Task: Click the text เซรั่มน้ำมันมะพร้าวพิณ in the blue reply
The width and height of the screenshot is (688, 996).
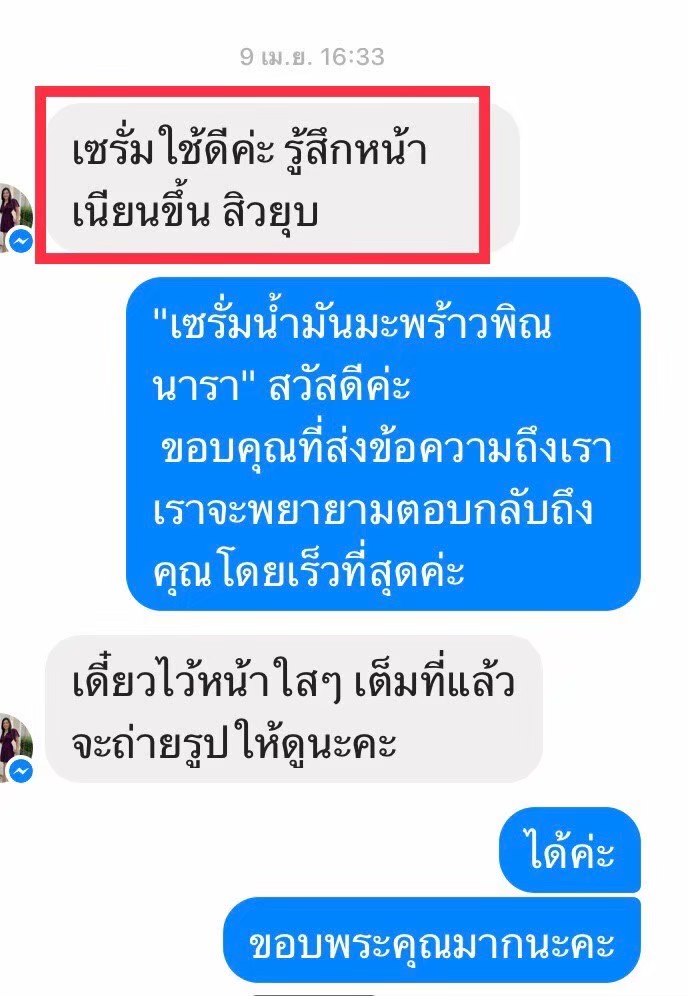Action: pyautogui.click(x=352, y=323)
